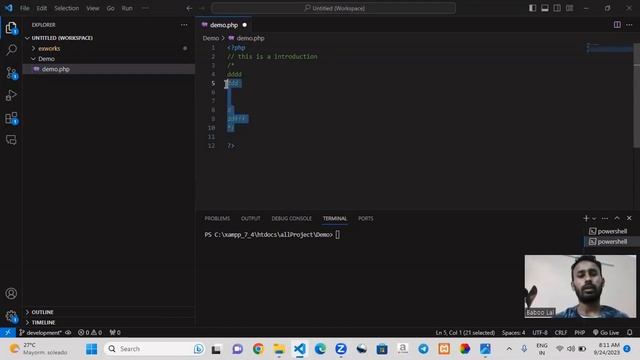Start Go Live server

(x=606, y=333)
